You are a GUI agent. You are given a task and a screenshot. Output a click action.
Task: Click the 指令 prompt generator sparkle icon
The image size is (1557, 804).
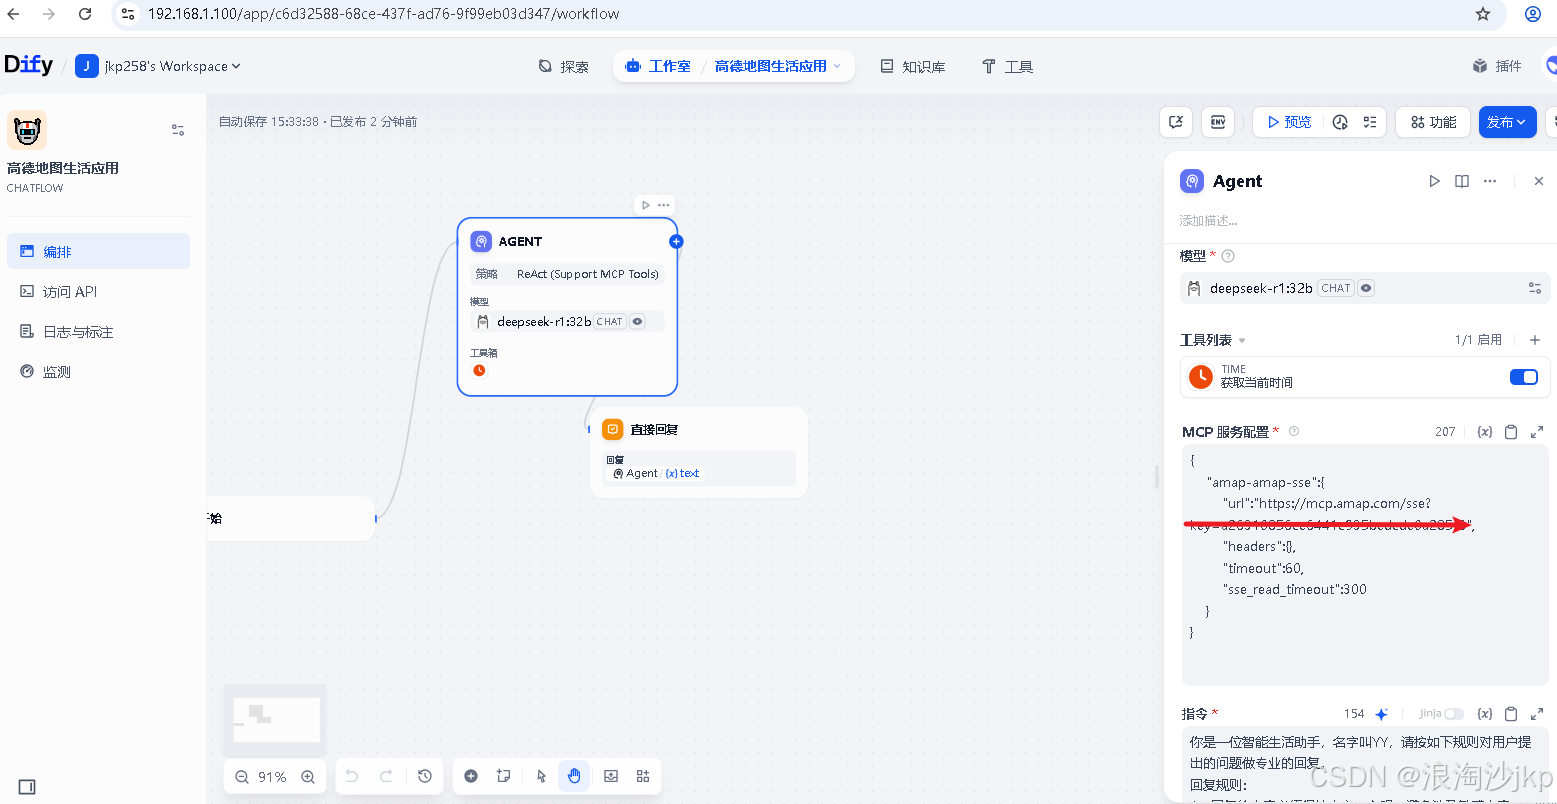(x=1381, y=714)
